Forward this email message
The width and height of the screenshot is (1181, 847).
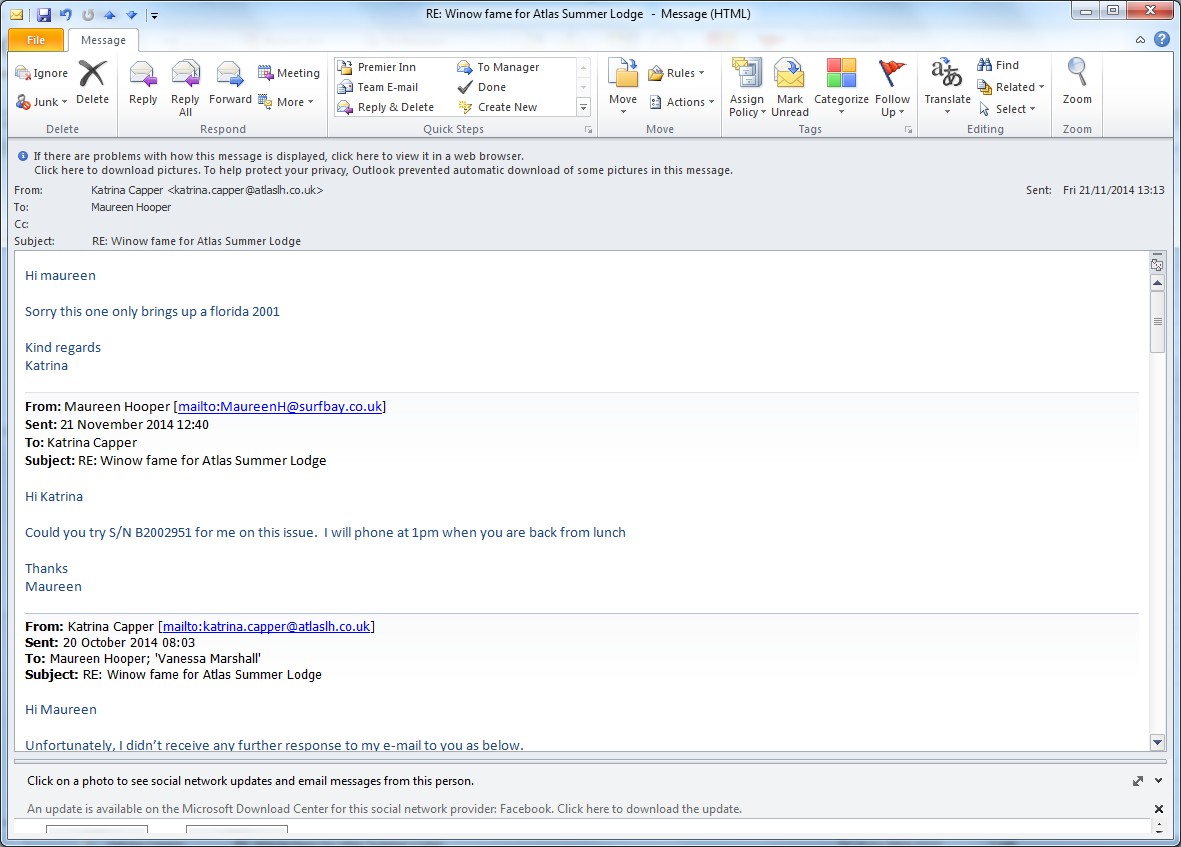click(x=230, y=83)
